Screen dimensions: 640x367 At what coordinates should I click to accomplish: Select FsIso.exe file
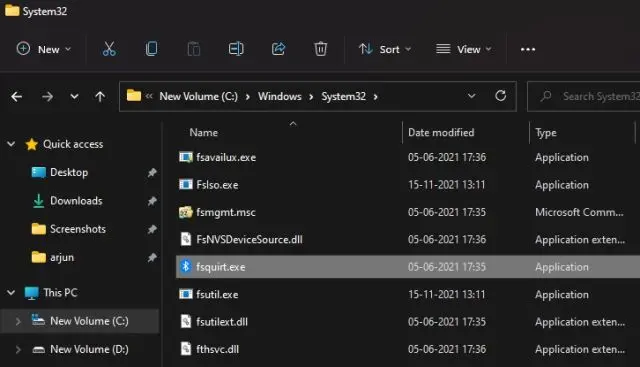[x=217, y=185]
